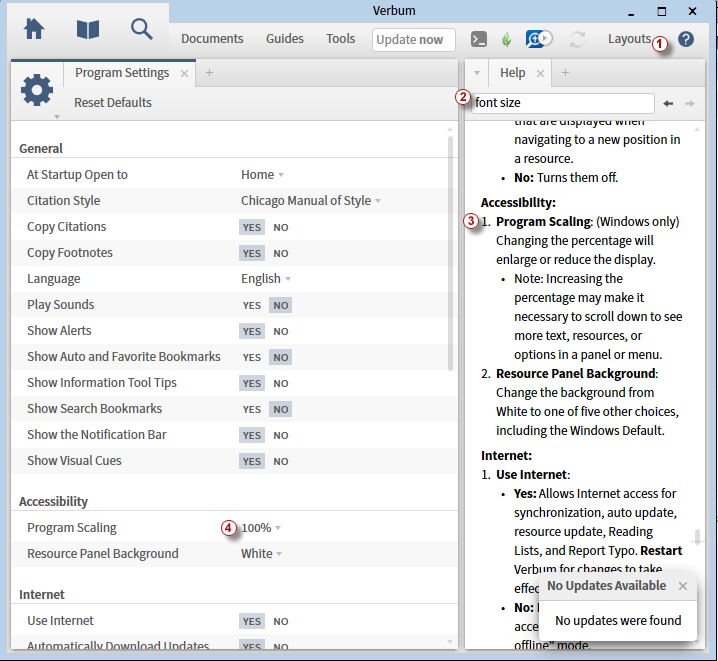Open the command box terminal icon
718x661 pixels.
[x=479, y=39]
